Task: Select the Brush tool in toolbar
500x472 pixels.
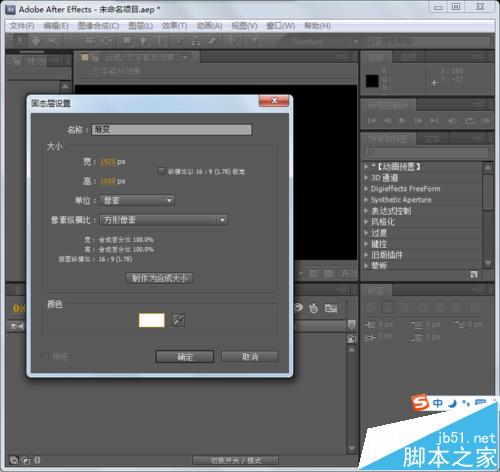Action: pyautogui.click(x=180, y=41)
